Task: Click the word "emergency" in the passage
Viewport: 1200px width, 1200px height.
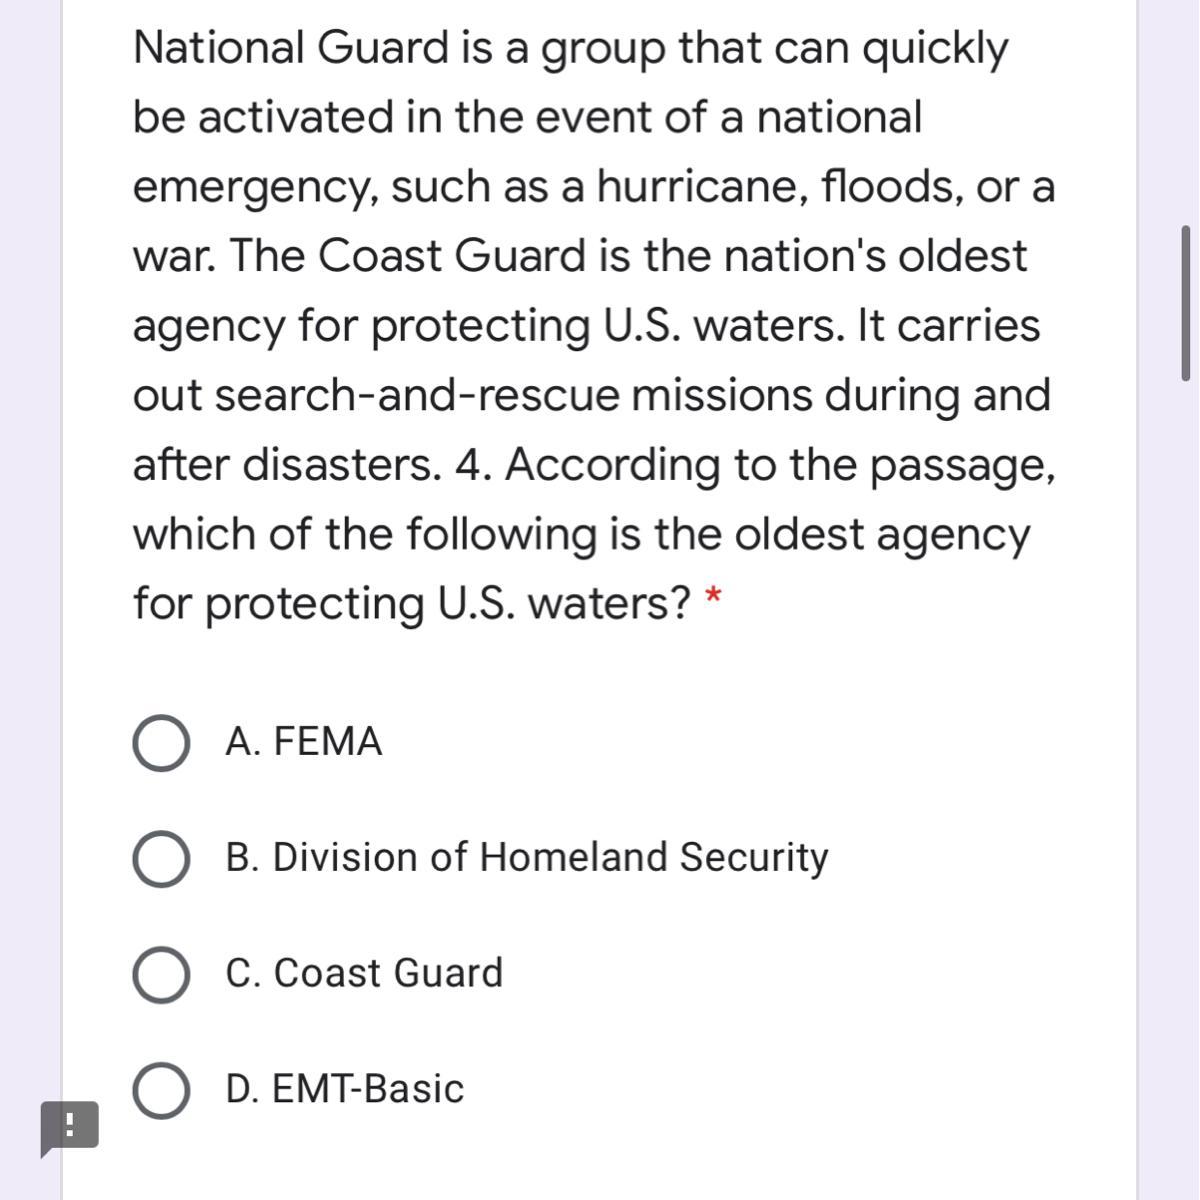Action: point(254,187)
